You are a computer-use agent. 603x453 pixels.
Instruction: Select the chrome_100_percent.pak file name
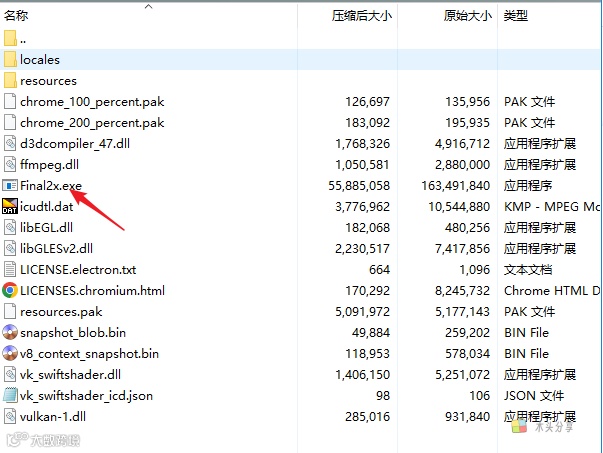92,102
